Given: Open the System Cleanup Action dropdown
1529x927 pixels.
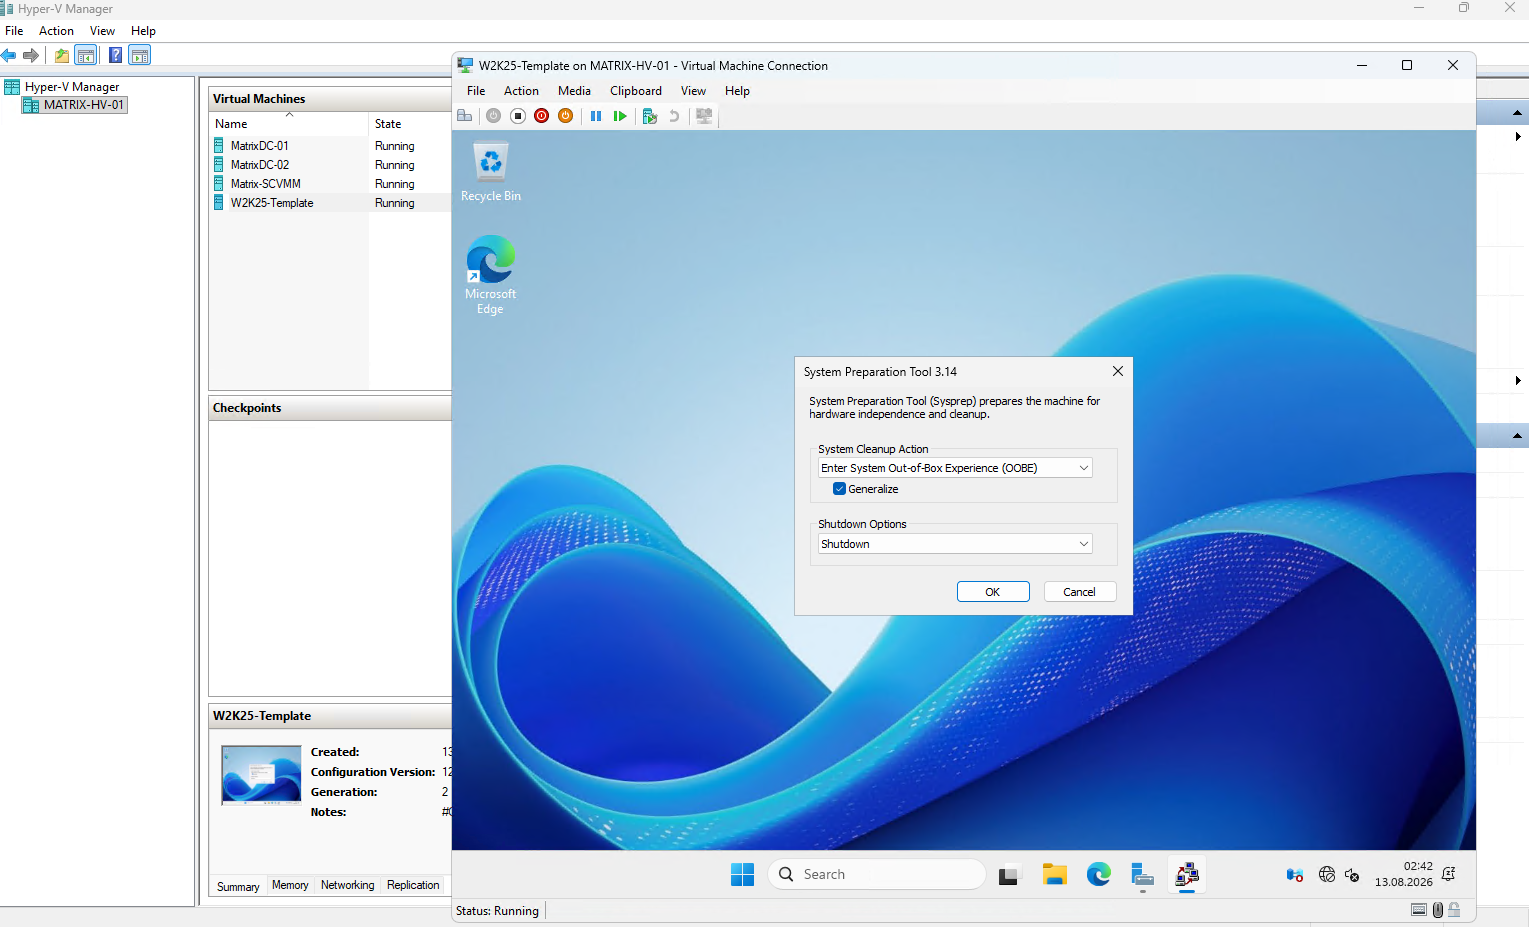Looking at the screenshot, I should (x=955, y=468).
